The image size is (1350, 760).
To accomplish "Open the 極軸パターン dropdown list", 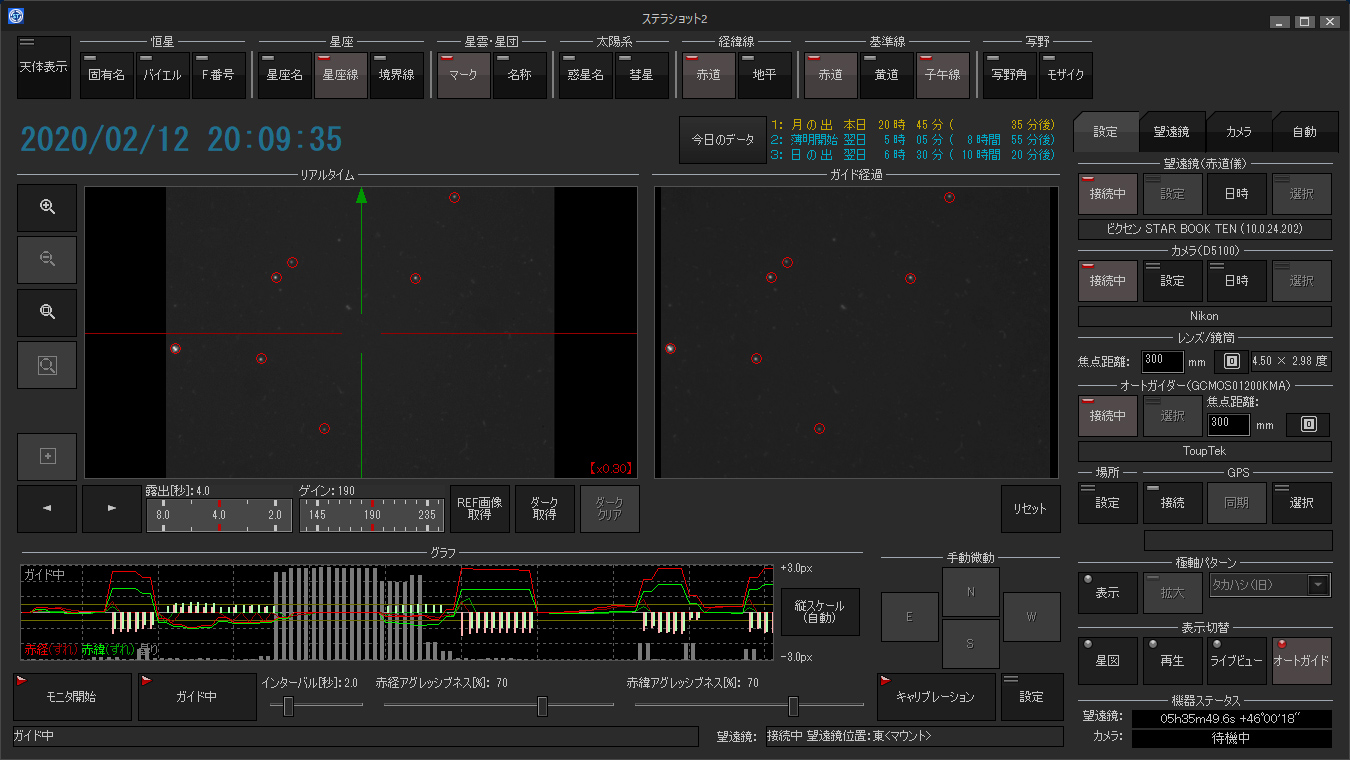I will pos(1319,586).
